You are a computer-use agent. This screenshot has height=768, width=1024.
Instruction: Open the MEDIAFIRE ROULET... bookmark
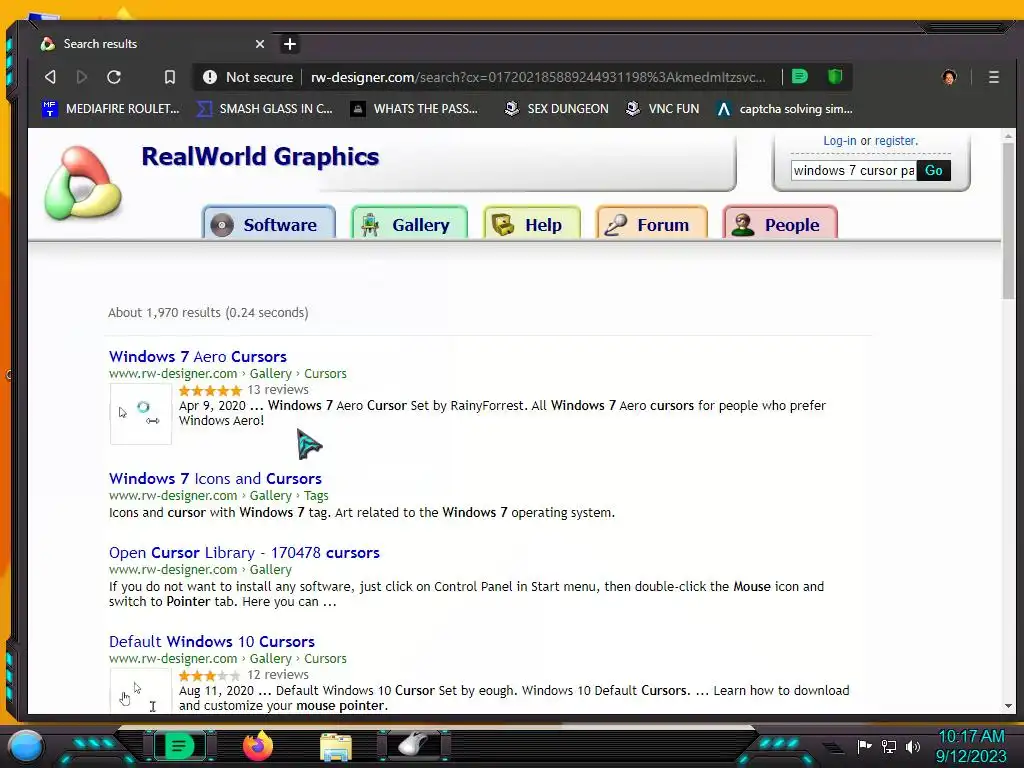pyautogui.click(x=111, y=108)
